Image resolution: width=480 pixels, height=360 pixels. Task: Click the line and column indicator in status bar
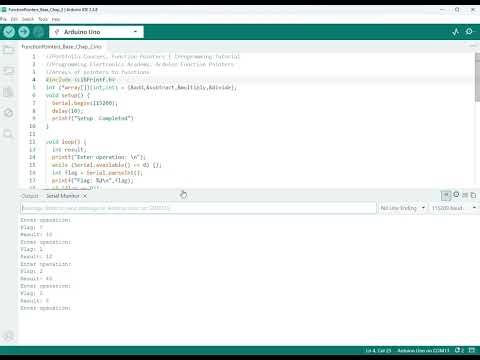pos(378,350)
